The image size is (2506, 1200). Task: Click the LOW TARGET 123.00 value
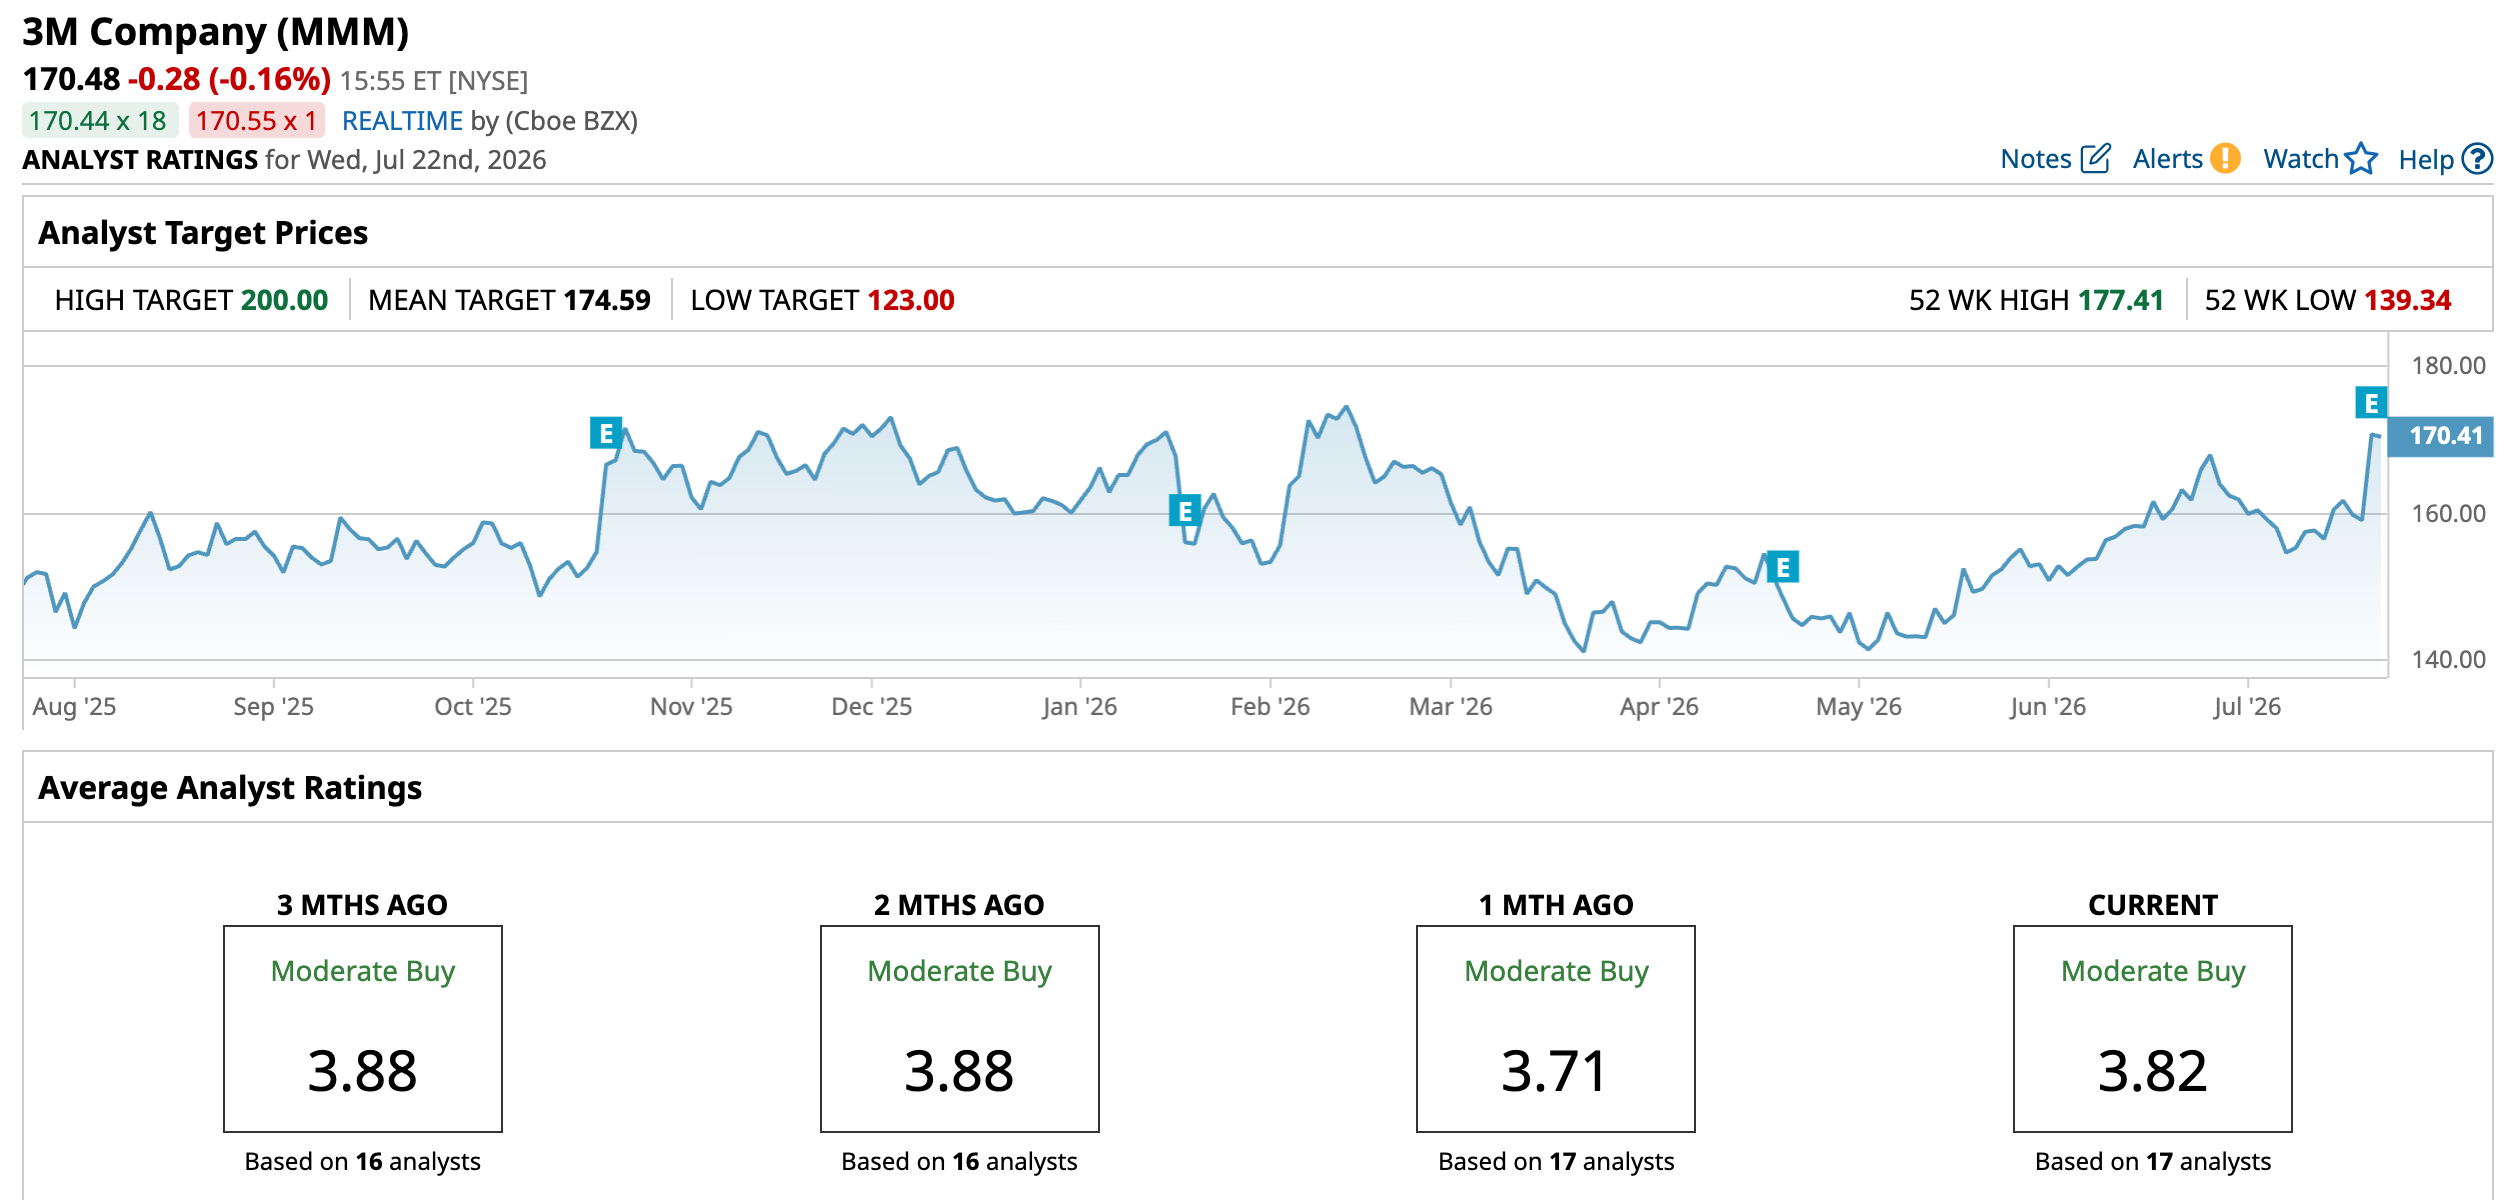(x=911, y=300)
